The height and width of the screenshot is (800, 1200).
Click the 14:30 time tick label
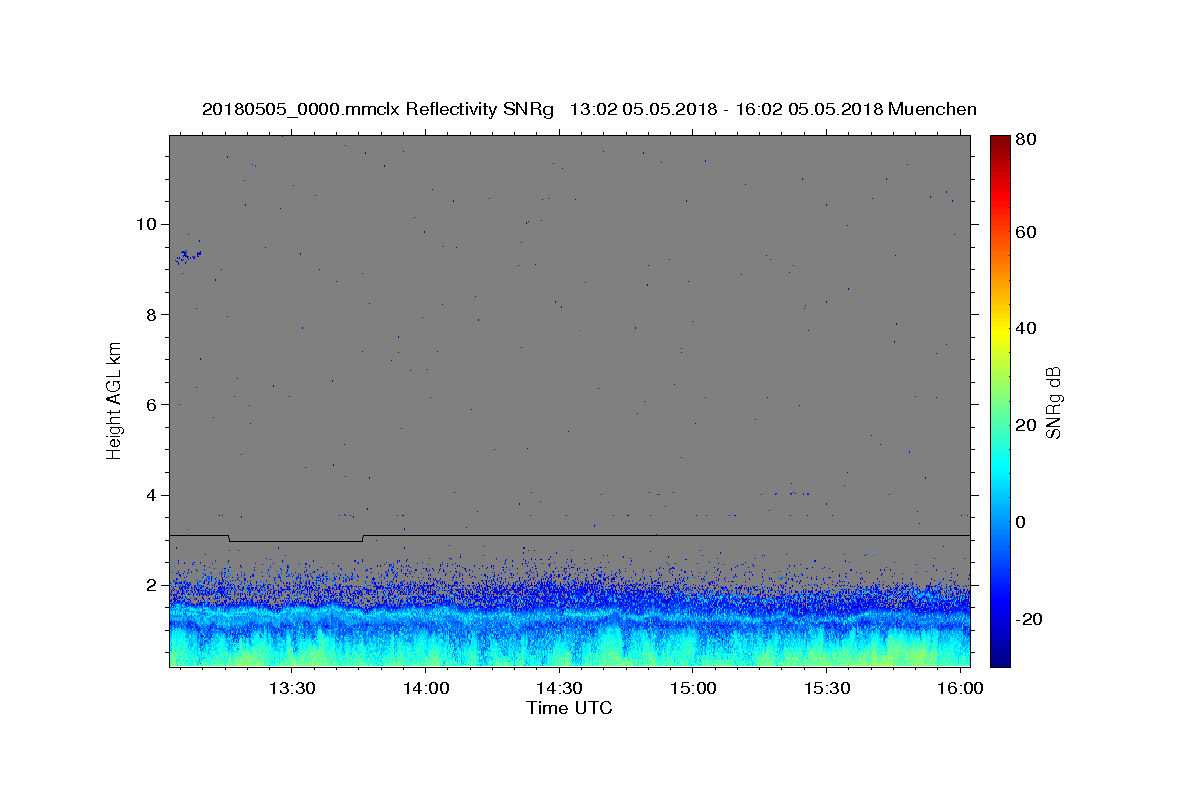point(559,689)
